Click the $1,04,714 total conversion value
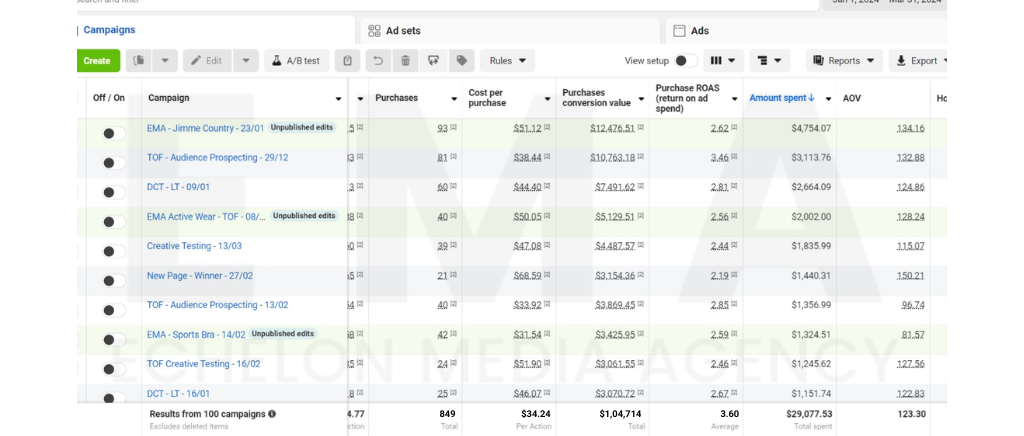 click(622, 414)
